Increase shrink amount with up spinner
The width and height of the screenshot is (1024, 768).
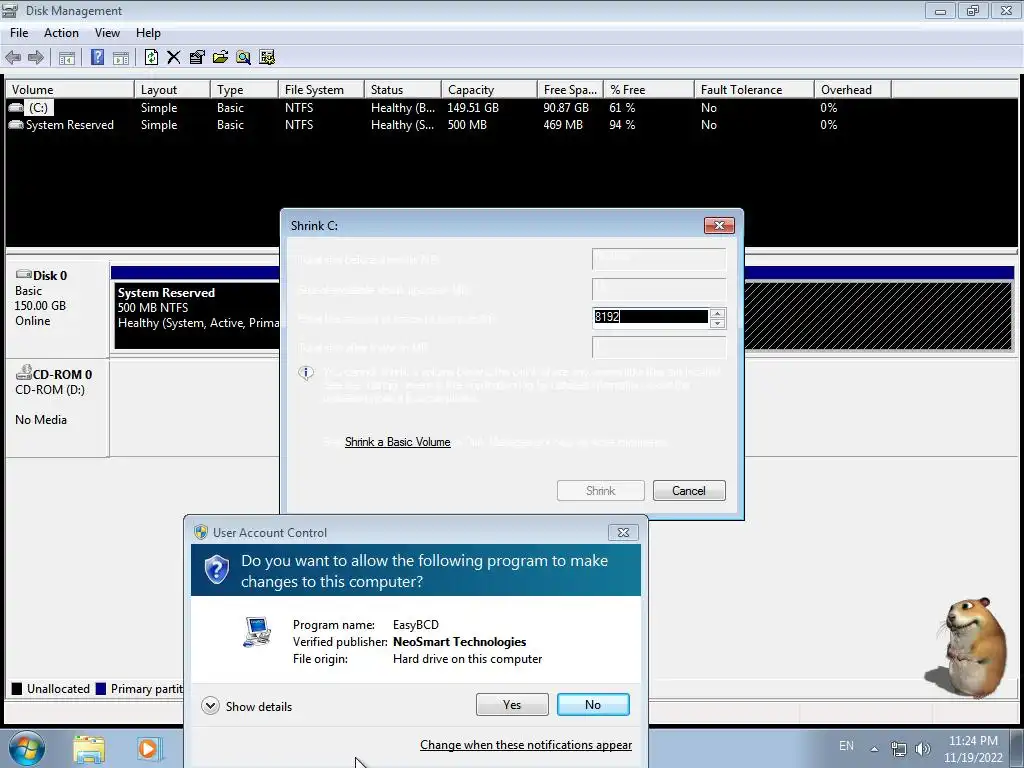[717, 313]
